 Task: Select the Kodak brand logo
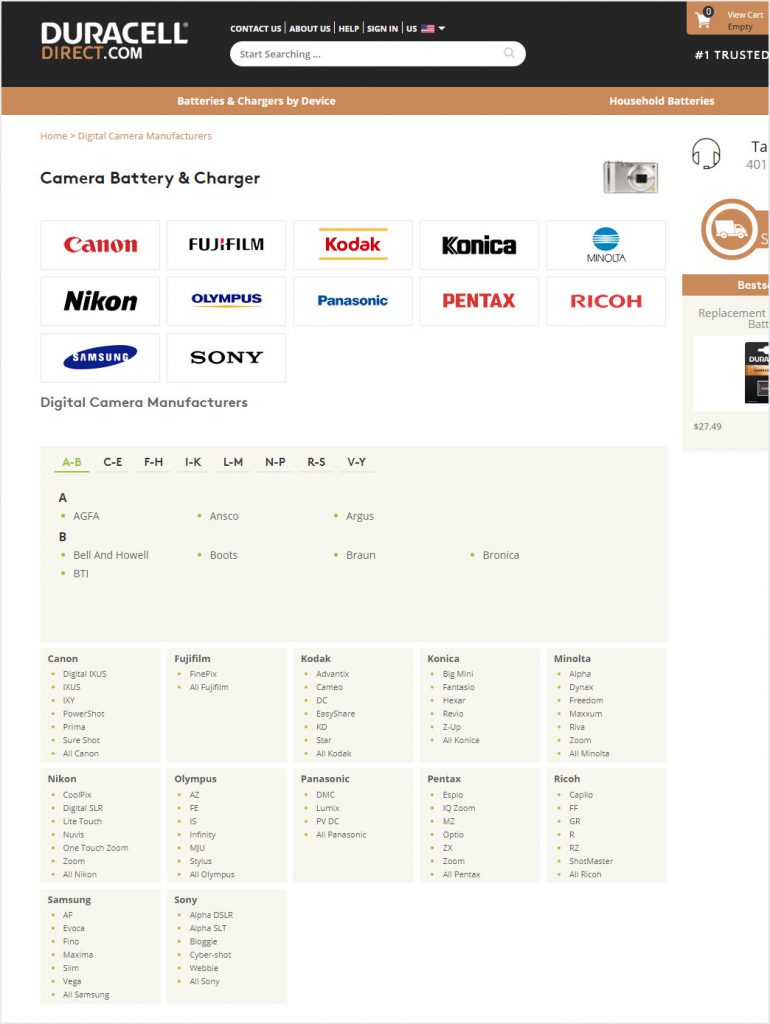click(x=353, y=245)
